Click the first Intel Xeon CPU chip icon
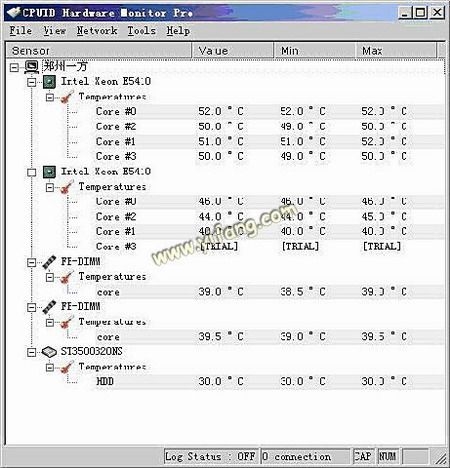The image size is (450, 468). (49, 82)
